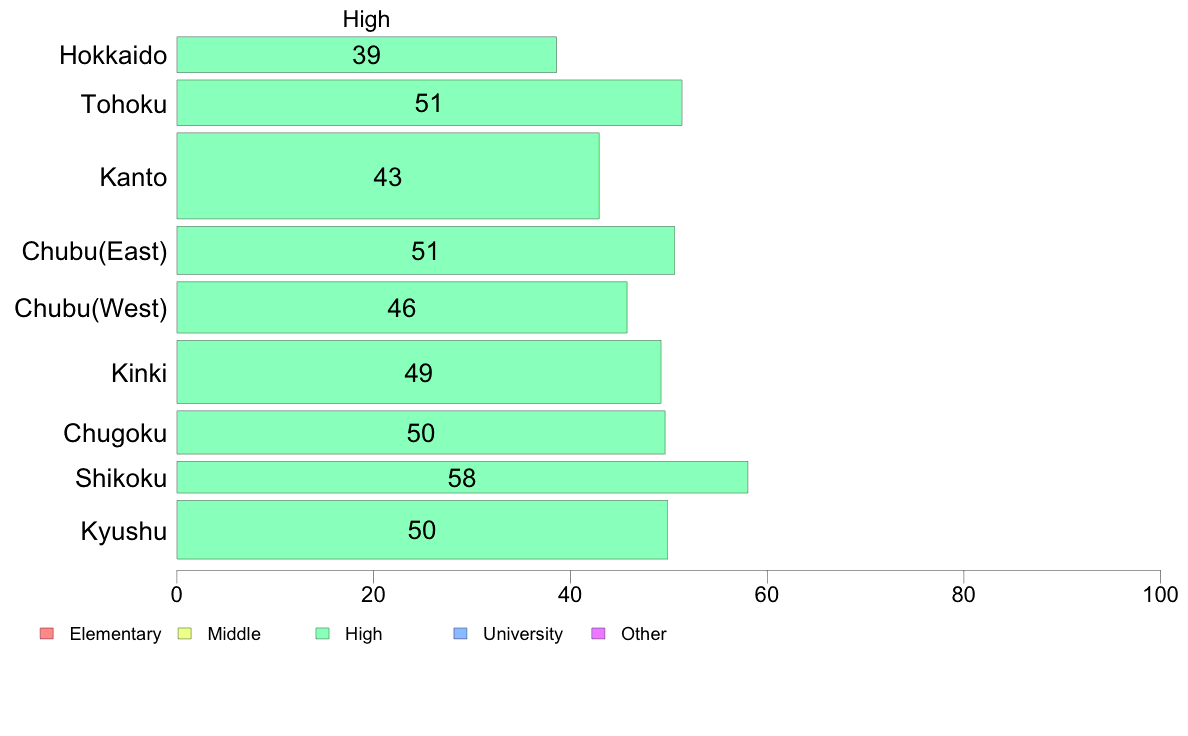The height and width of the screenshot is (736, 1188).
Task: Click the Hokkaido region label
Action: tap(113, 55)
